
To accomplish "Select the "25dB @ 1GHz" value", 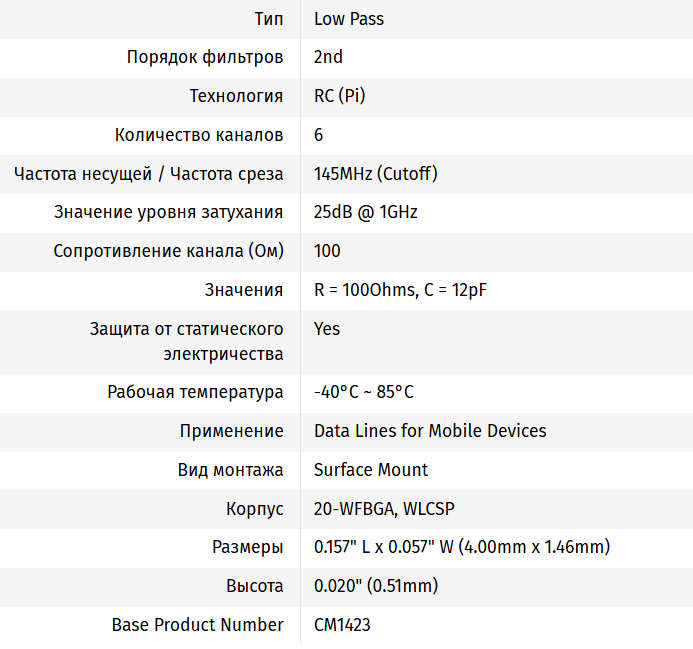I will point(366,212).
